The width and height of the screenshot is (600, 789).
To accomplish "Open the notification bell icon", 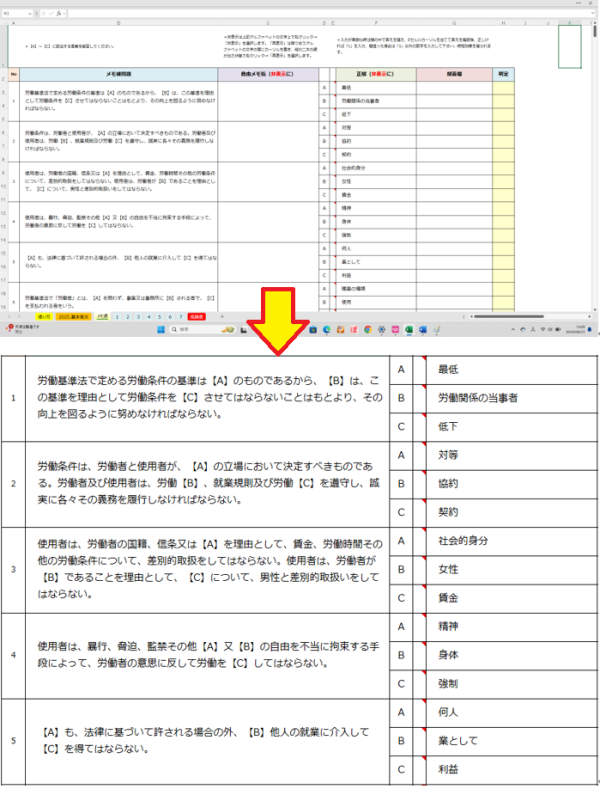I will click(589, 330).
